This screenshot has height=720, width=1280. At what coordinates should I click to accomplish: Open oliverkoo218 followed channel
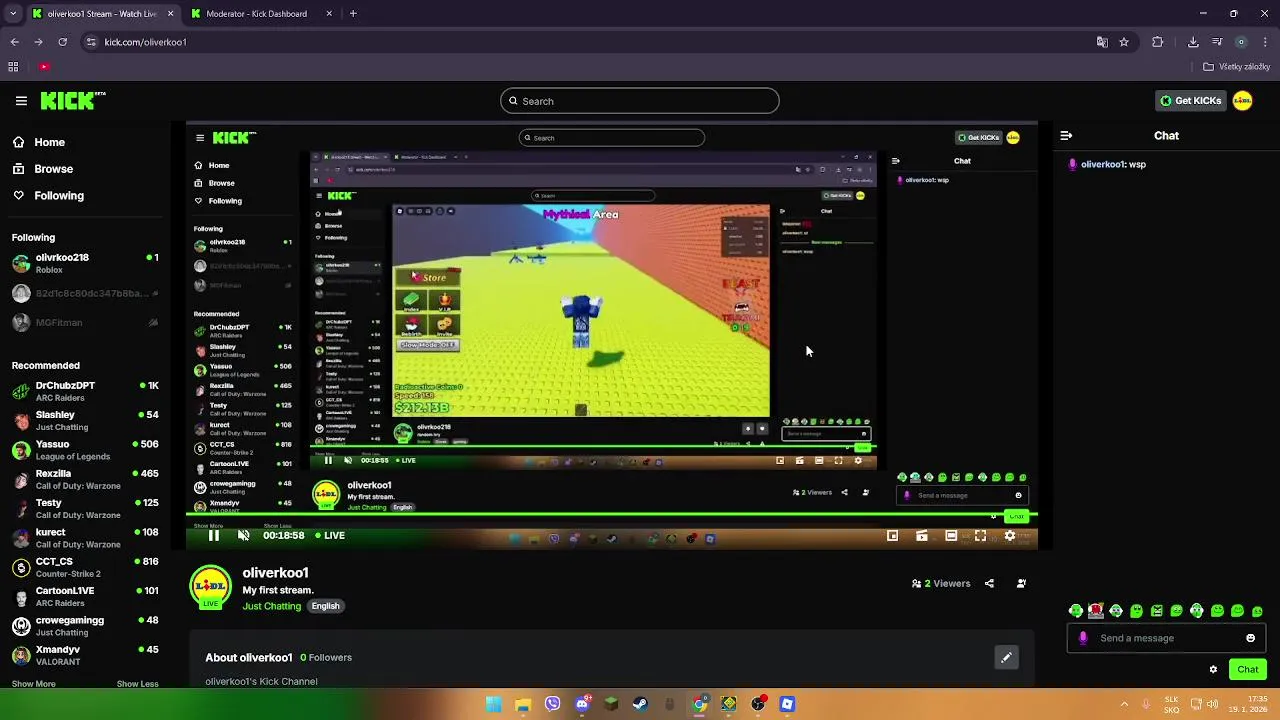(85, 263)
